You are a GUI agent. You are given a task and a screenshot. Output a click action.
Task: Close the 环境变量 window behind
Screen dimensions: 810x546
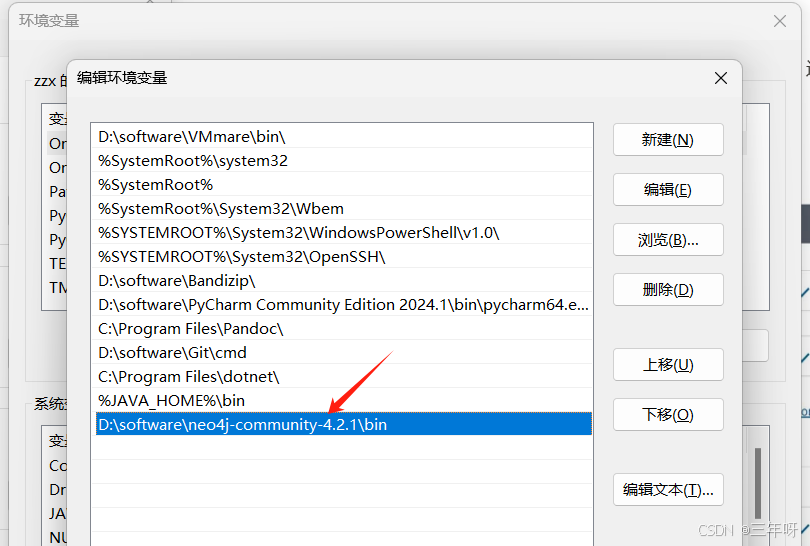pyautogui.click(x=780, y=21)
